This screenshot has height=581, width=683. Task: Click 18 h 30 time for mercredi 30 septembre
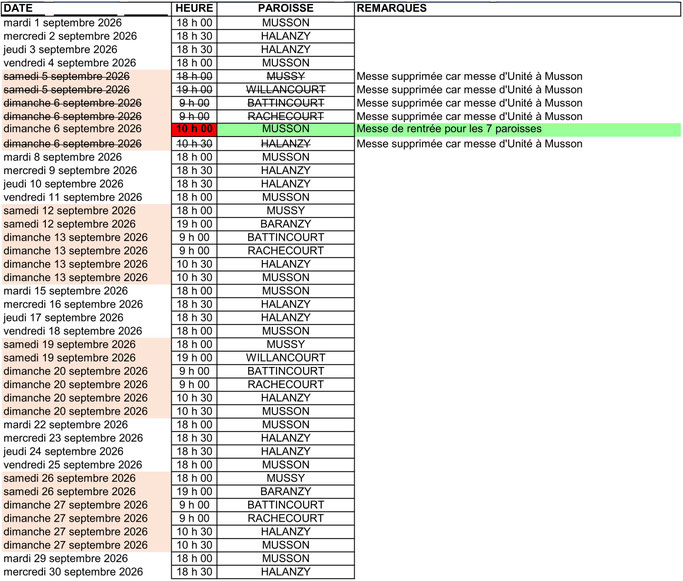pyautogui.click(x=194, y=572)
